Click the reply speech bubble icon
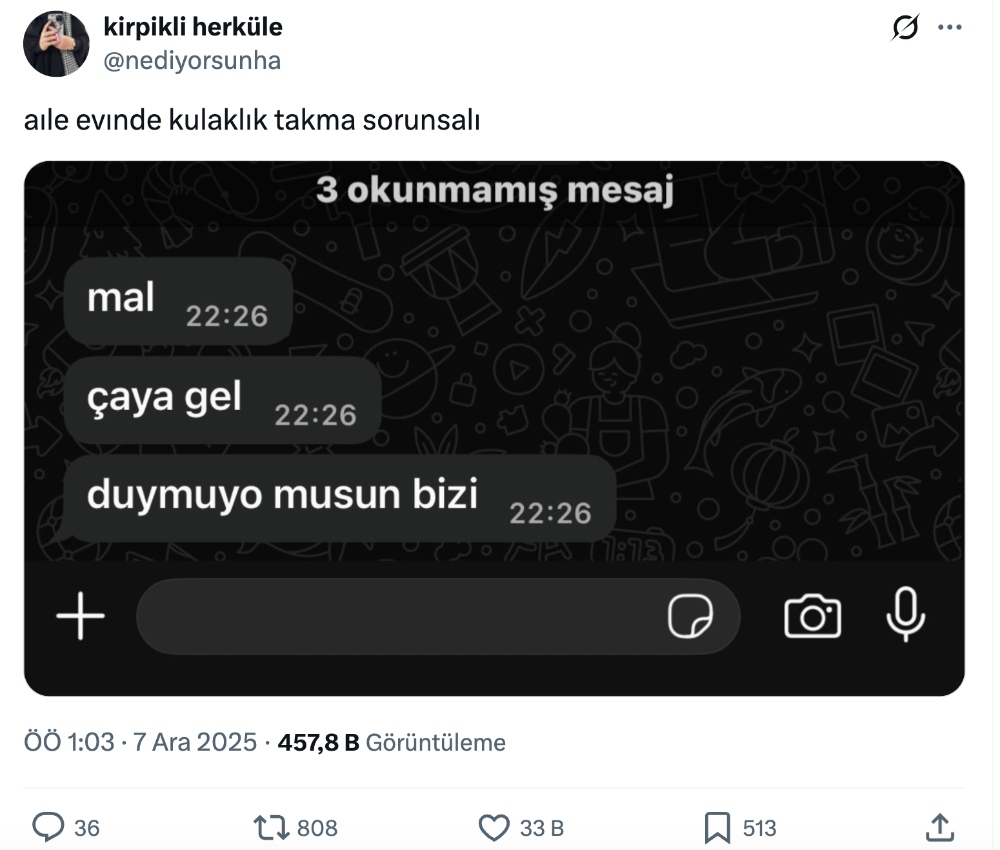The image size is (1000, 850). (48, 827)
